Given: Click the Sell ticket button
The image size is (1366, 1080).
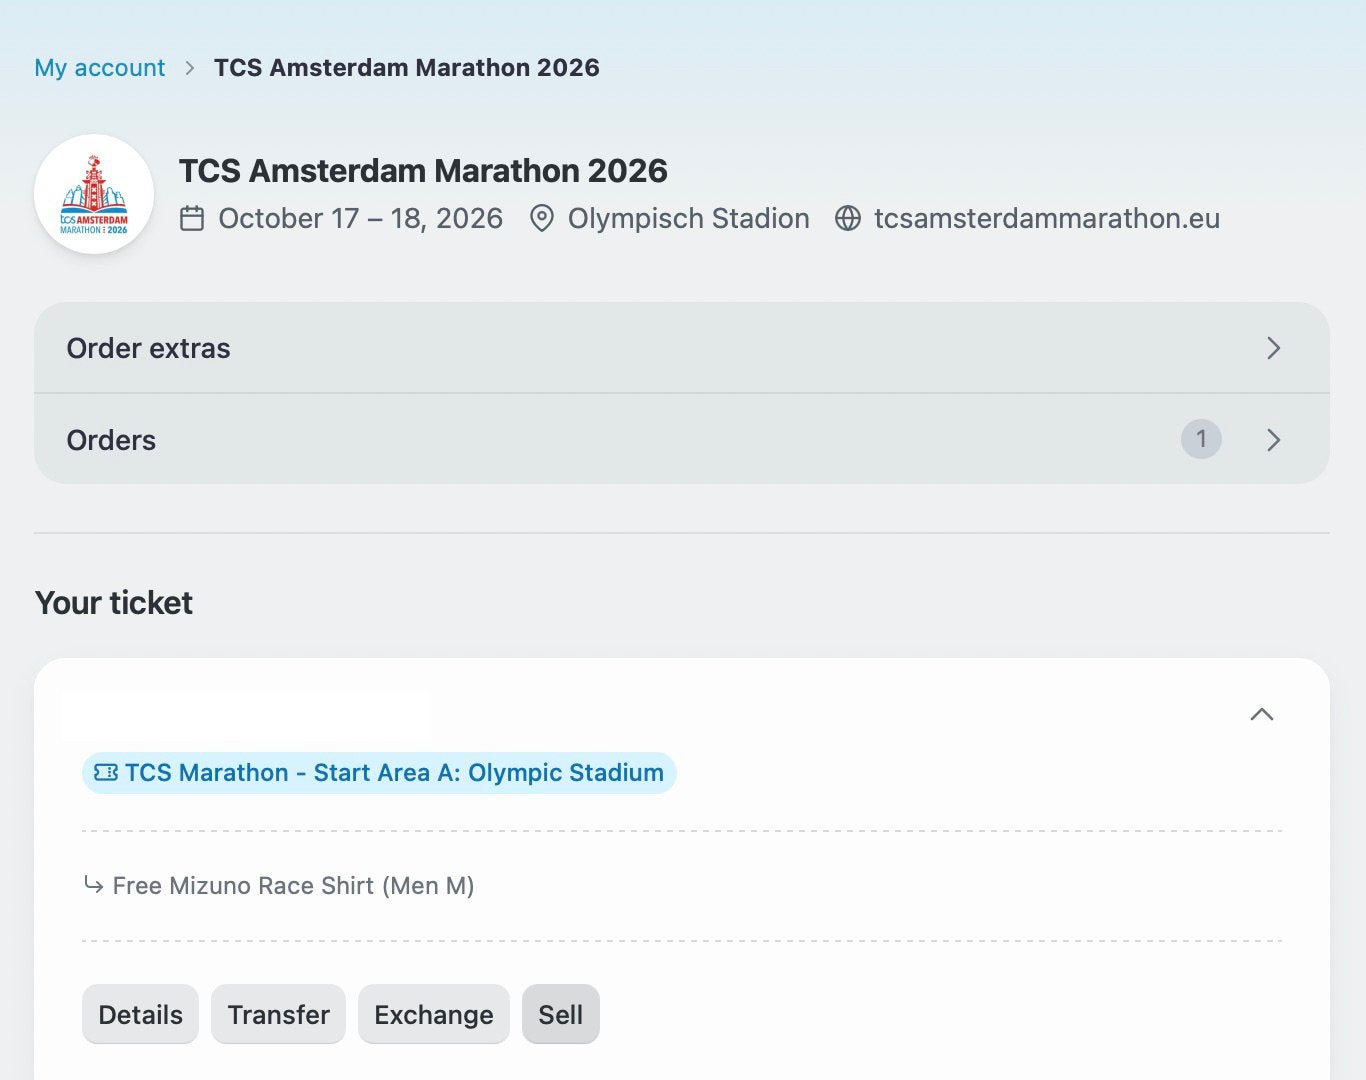Looking at the screenshot, I should (x=561, y=1015).
